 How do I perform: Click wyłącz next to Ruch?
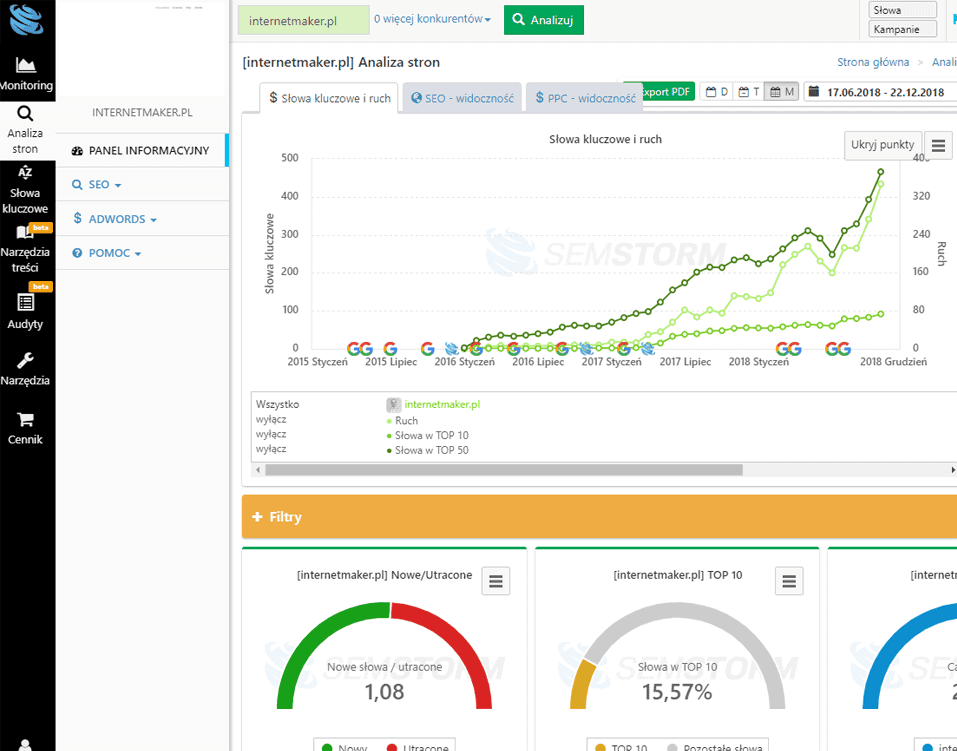point(271,419)
